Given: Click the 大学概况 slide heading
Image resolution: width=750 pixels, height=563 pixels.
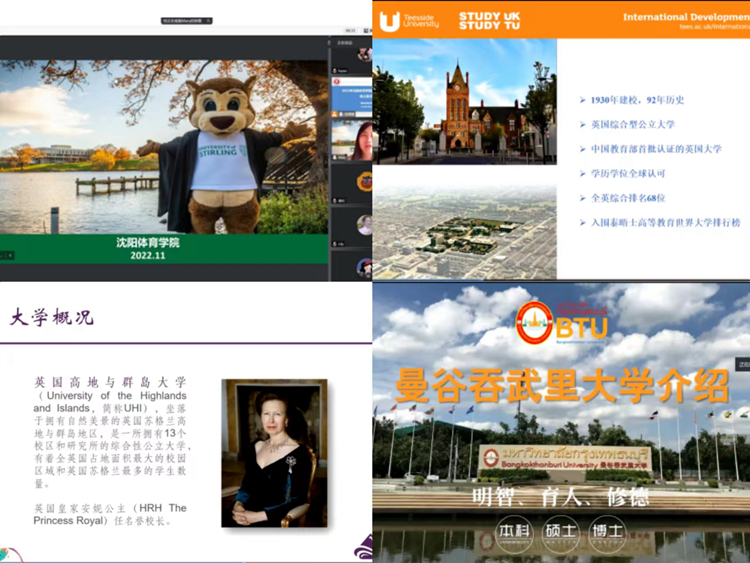Looking at the screenshot, I should point(51,317).
